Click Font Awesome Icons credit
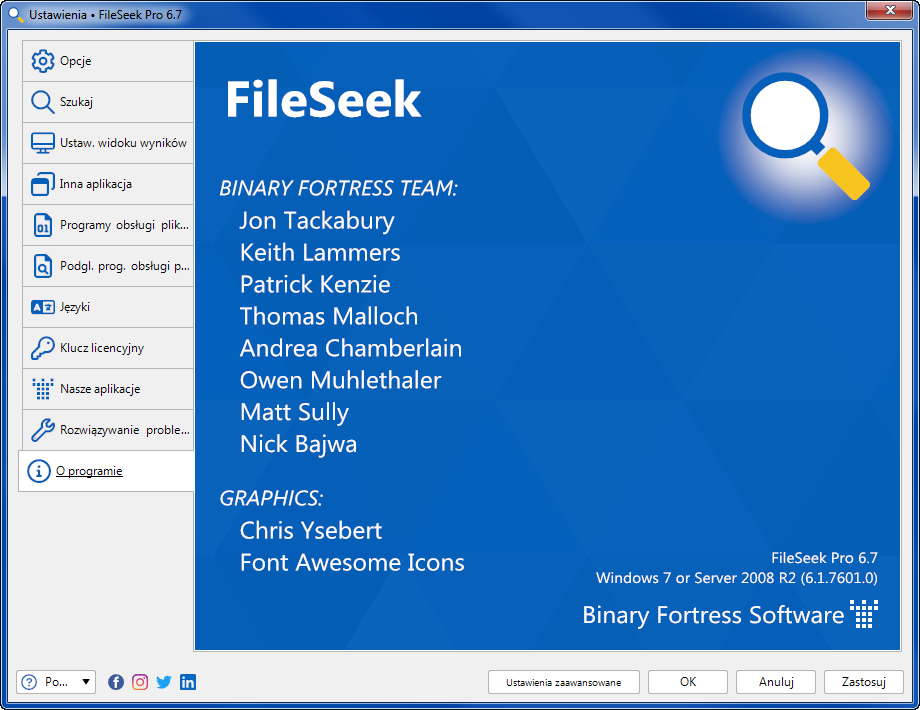920x710 pixels. pyautogui.click(x=352, y=563)
